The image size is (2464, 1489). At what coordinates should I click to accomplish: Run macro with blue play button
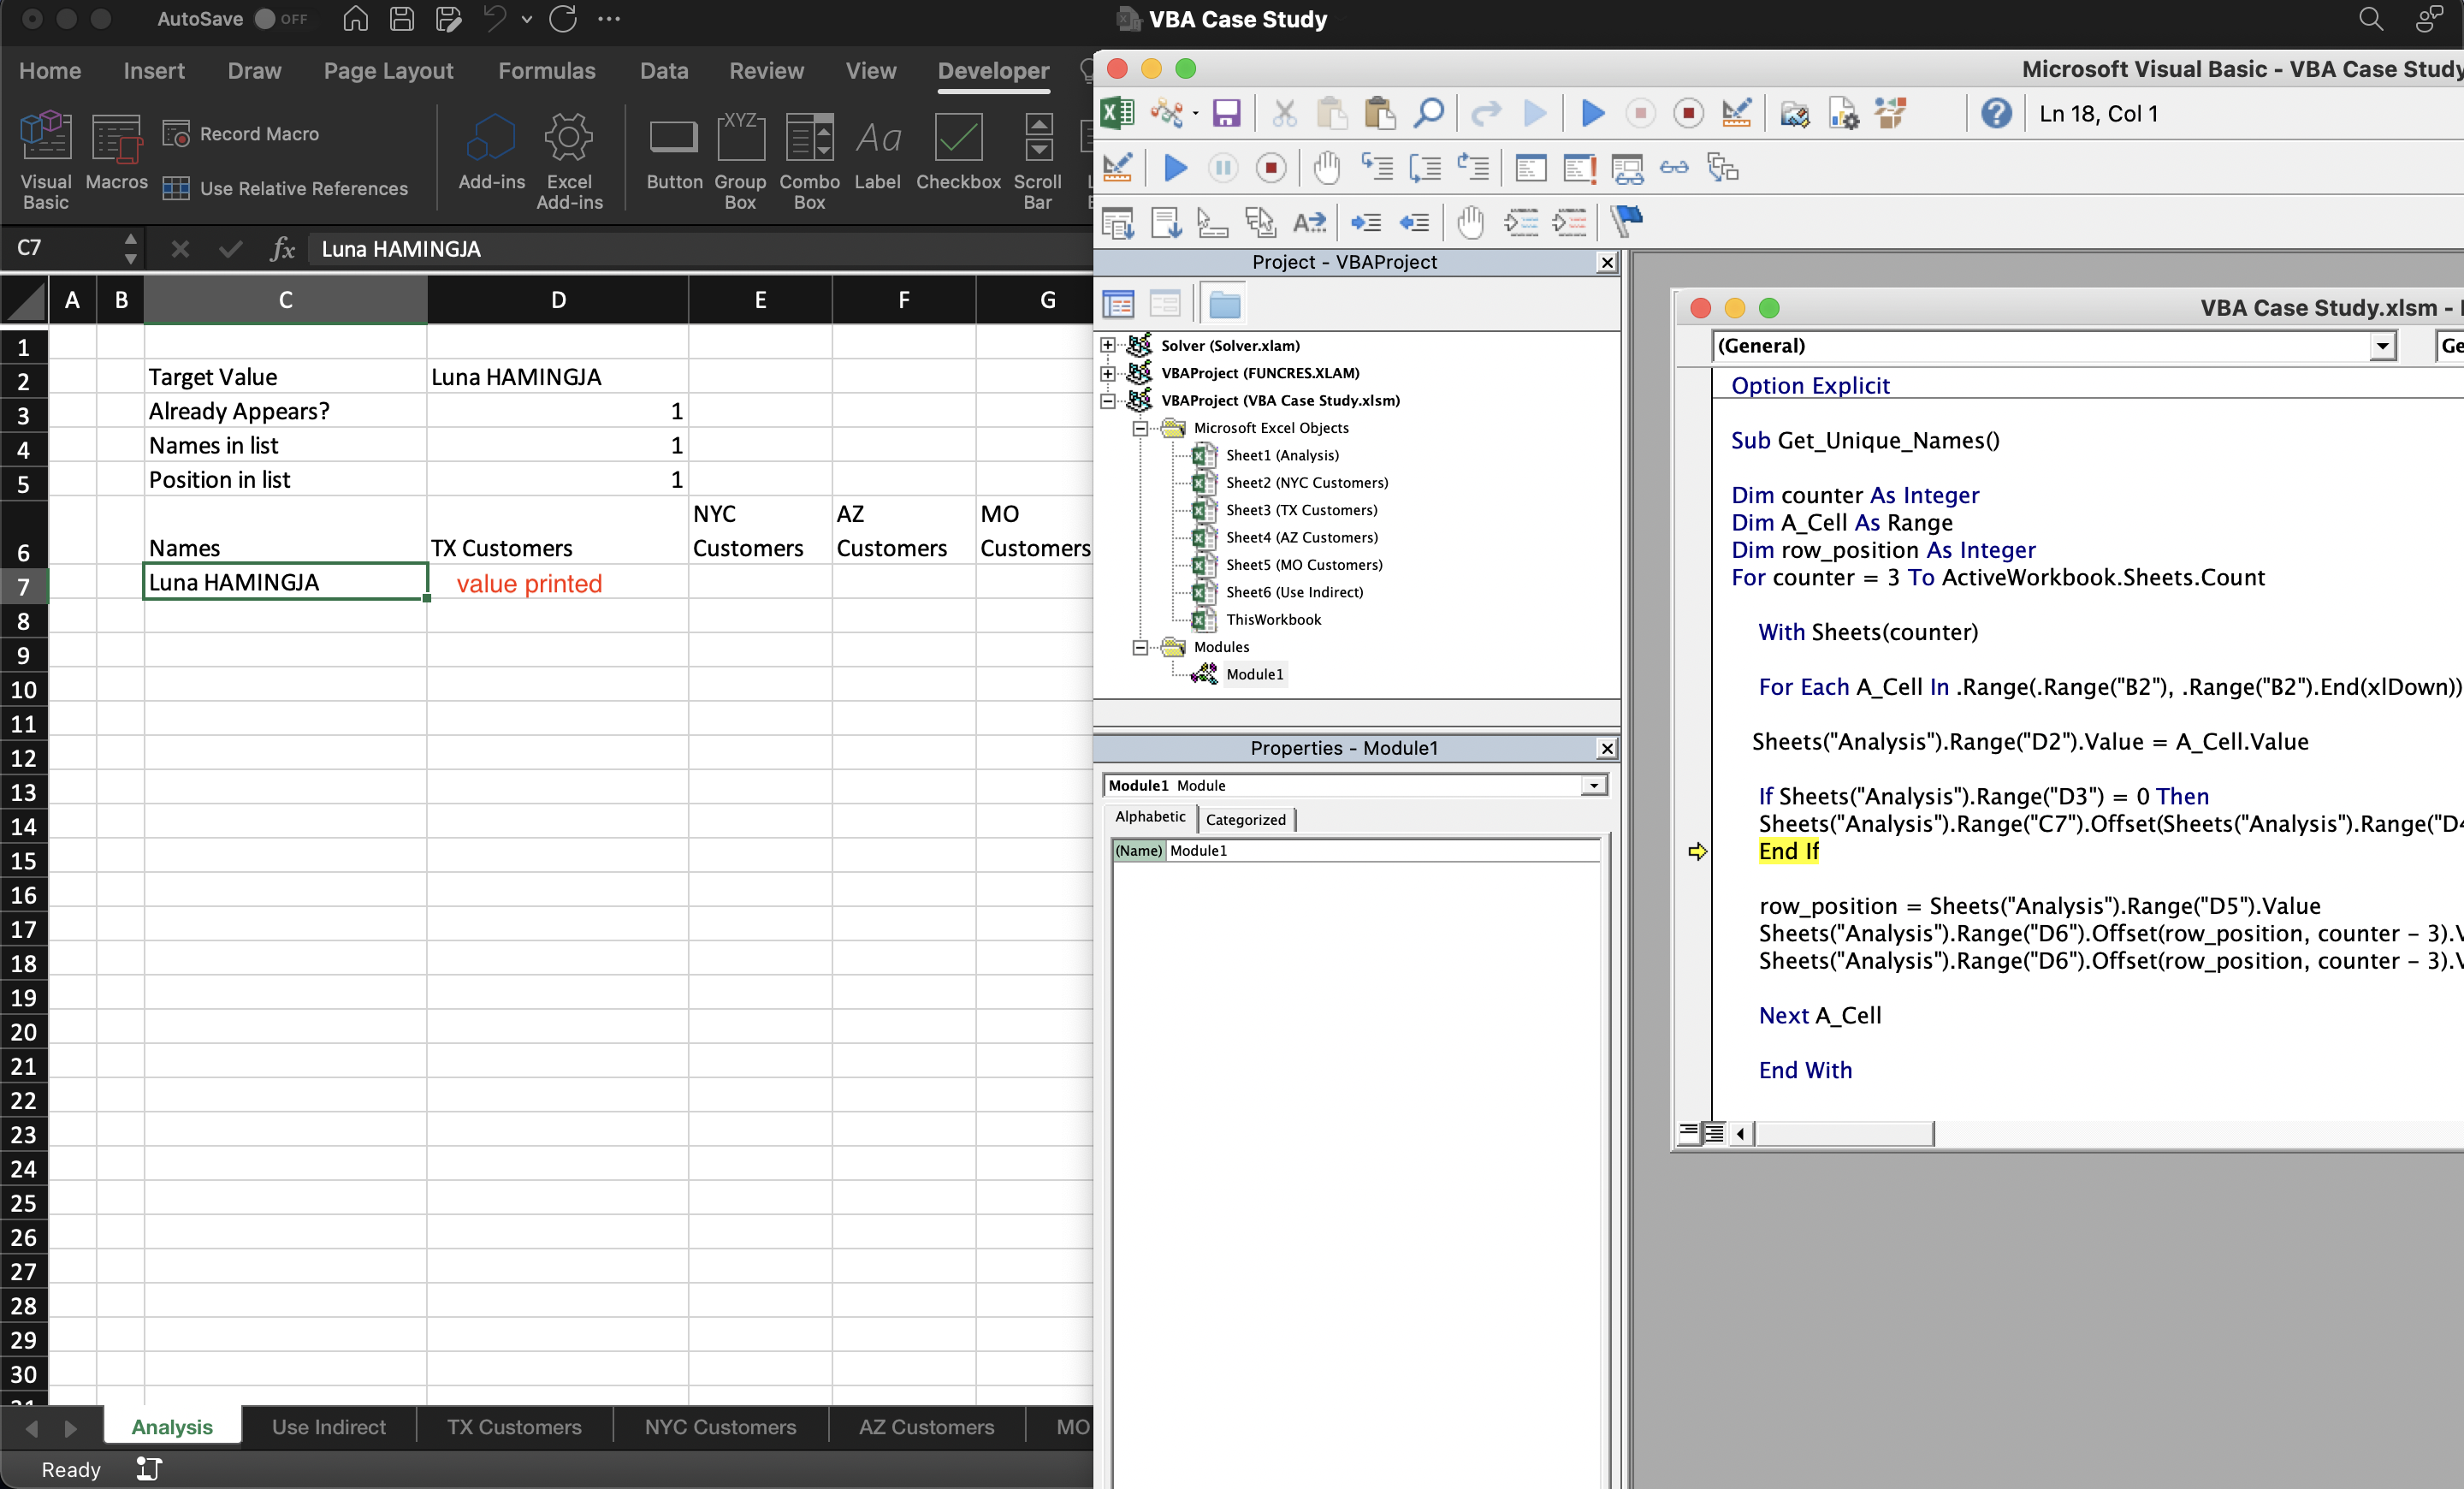tap(1592, 113)
